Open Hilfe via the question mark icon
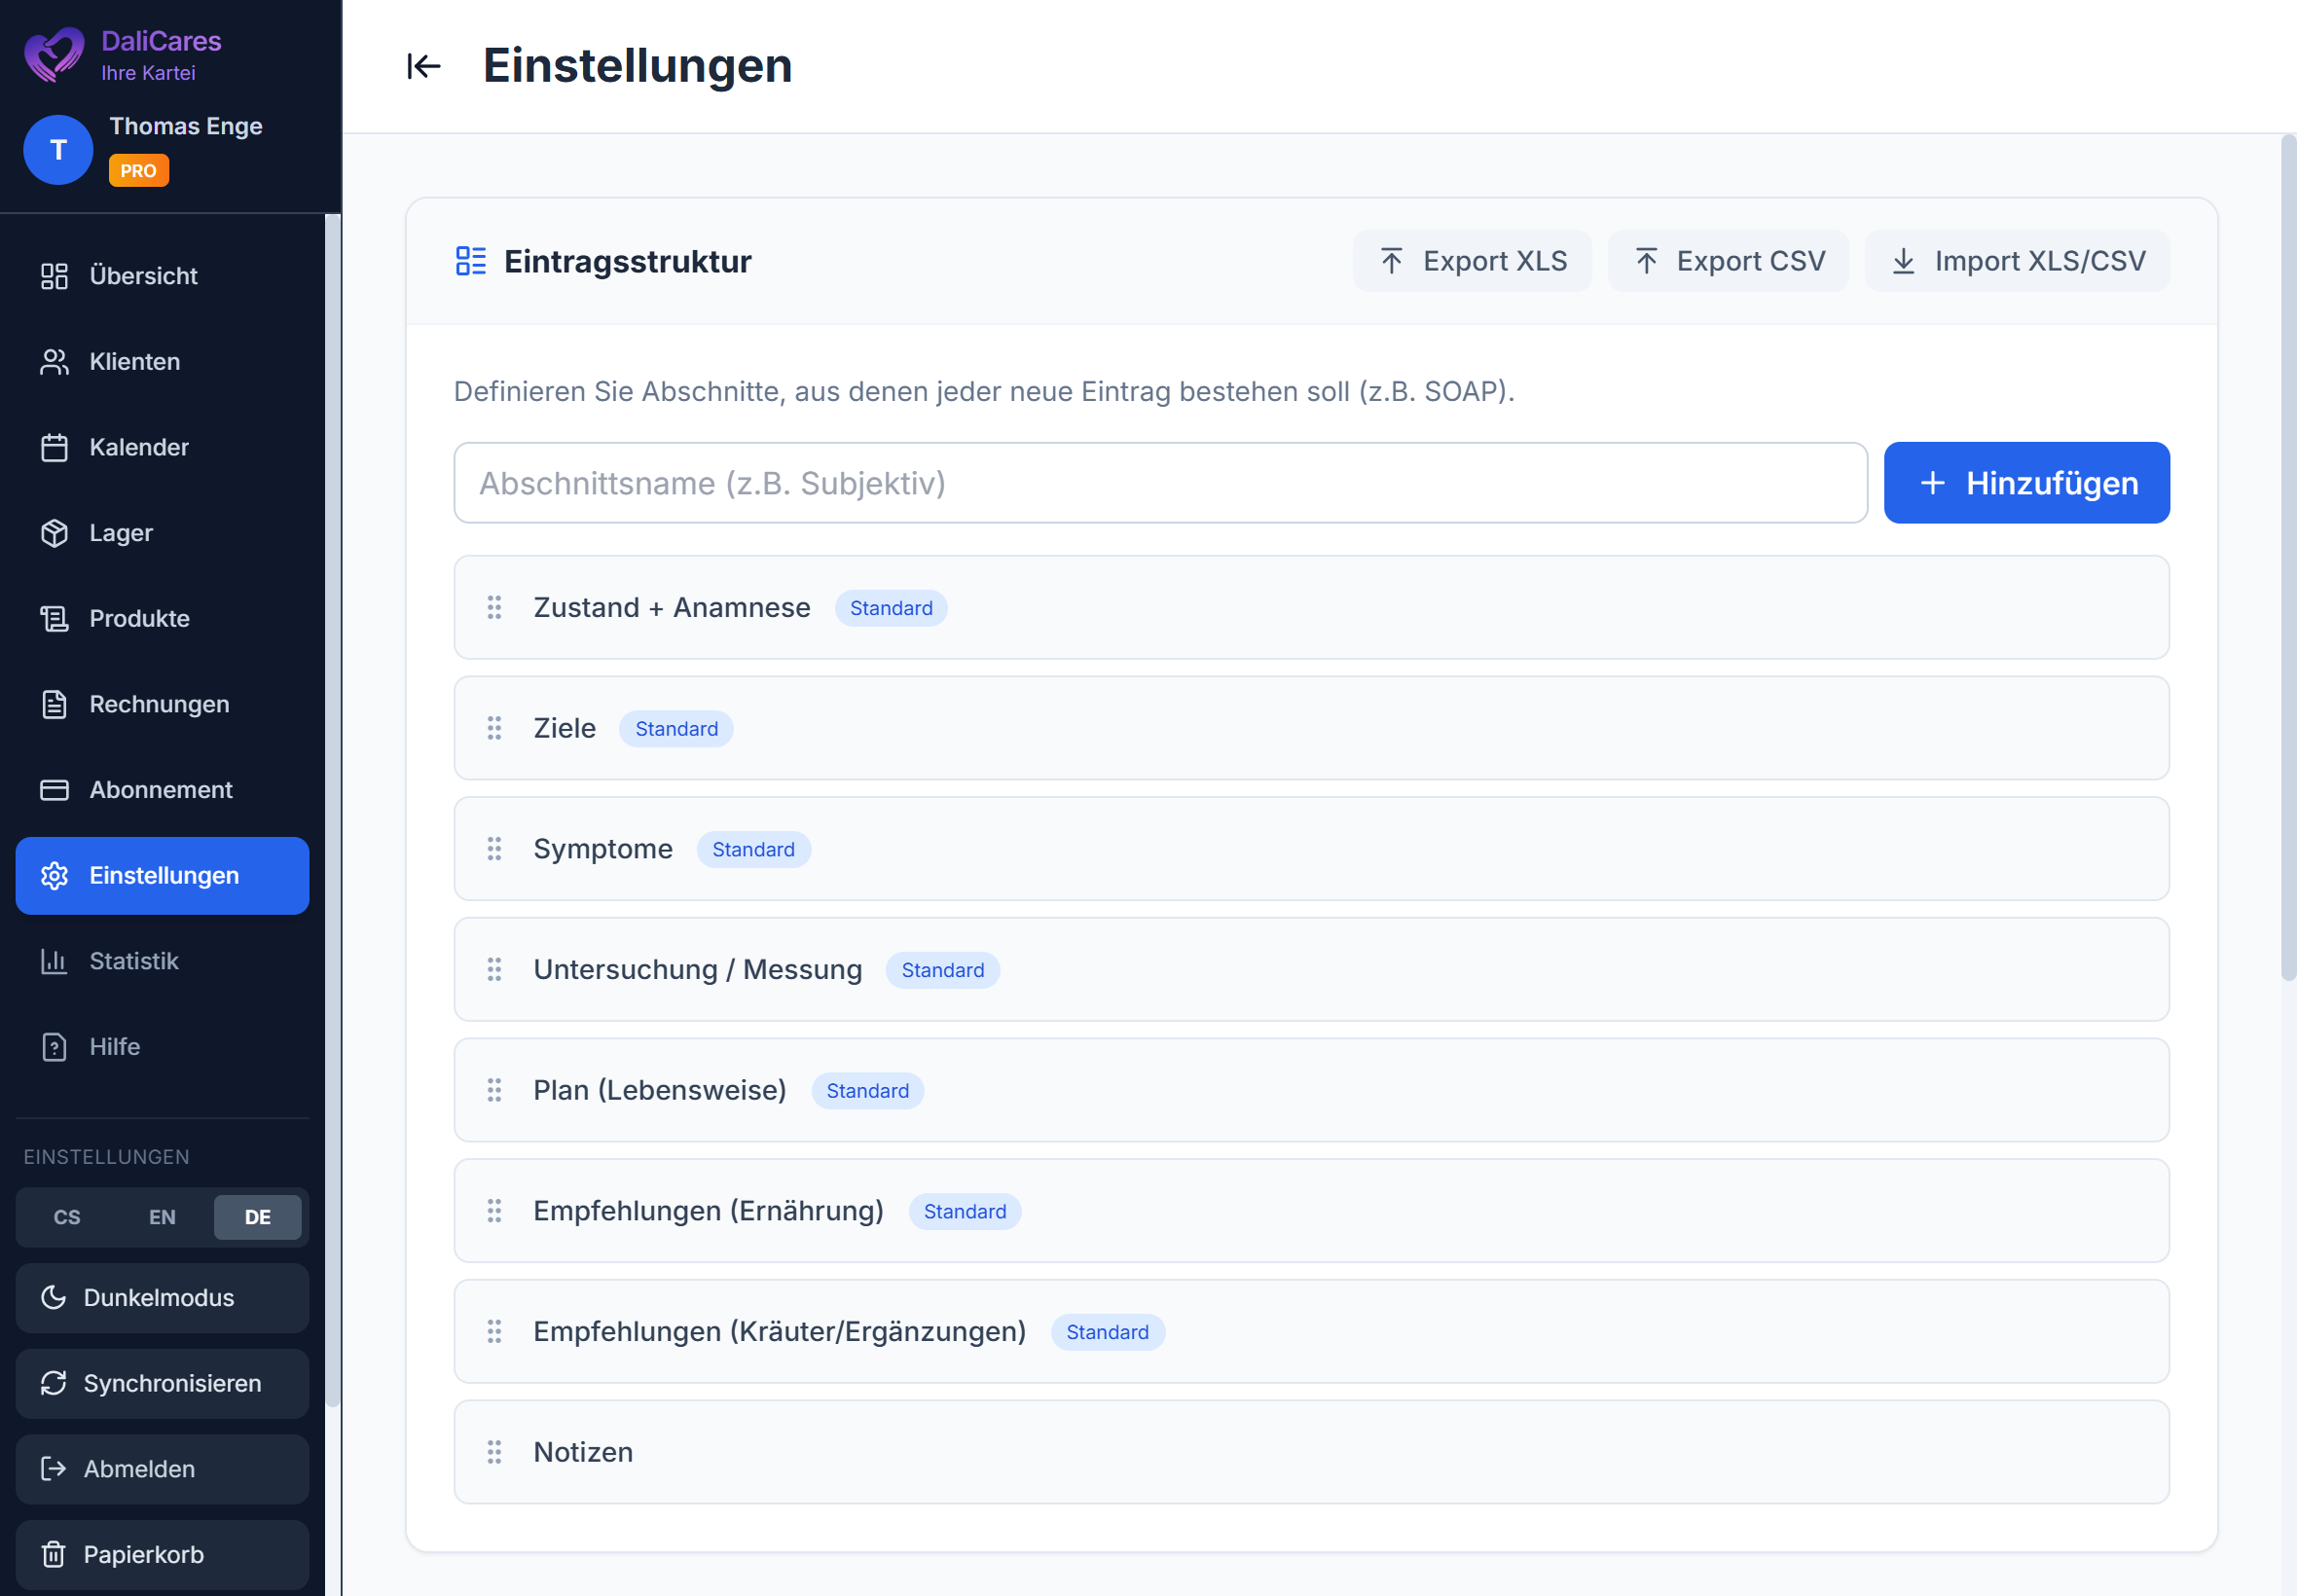 [x=54, y=1046]
